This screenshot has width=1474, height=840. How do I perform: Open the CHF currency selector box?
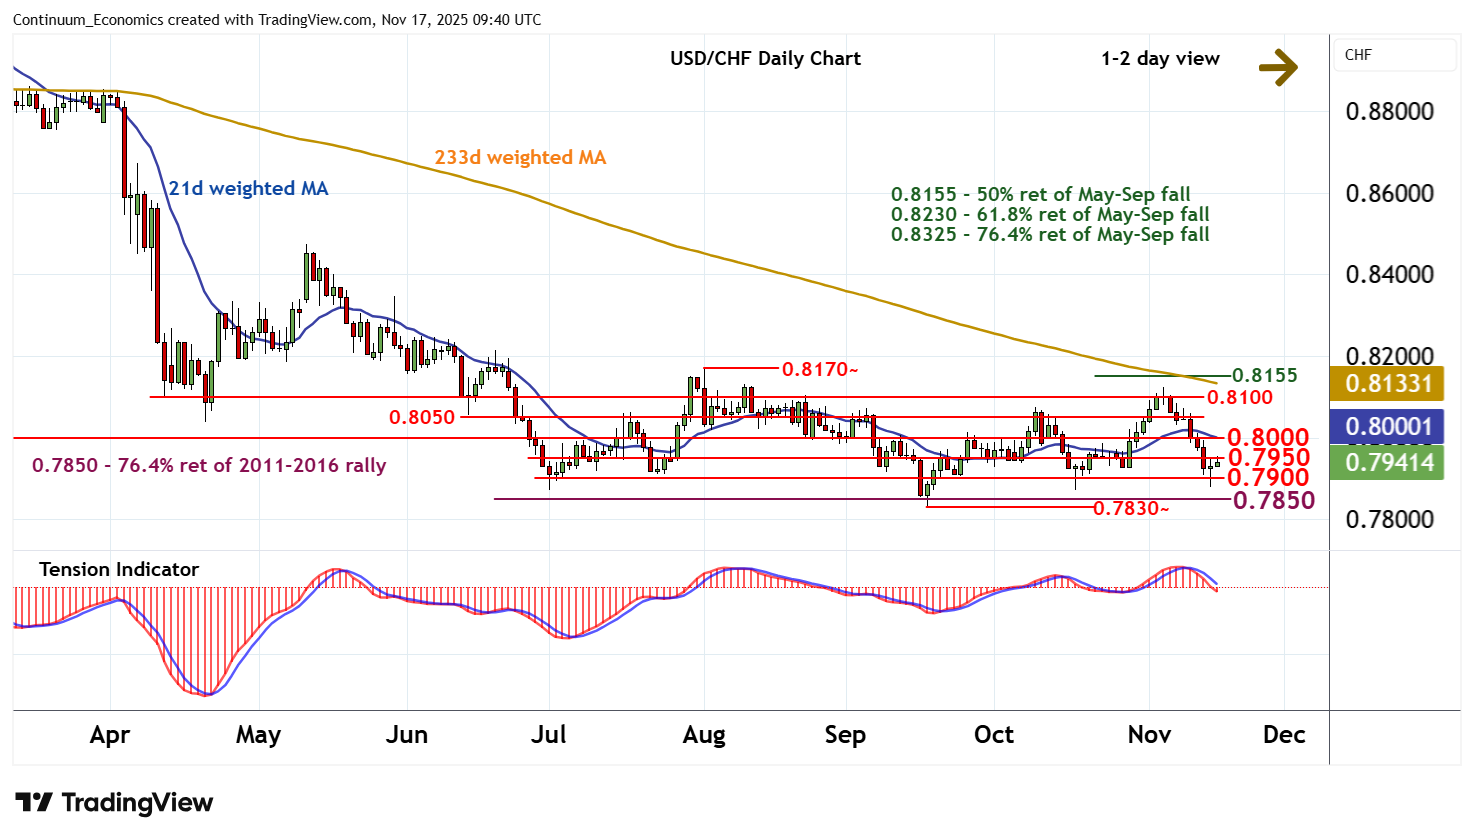point(1394,55)
